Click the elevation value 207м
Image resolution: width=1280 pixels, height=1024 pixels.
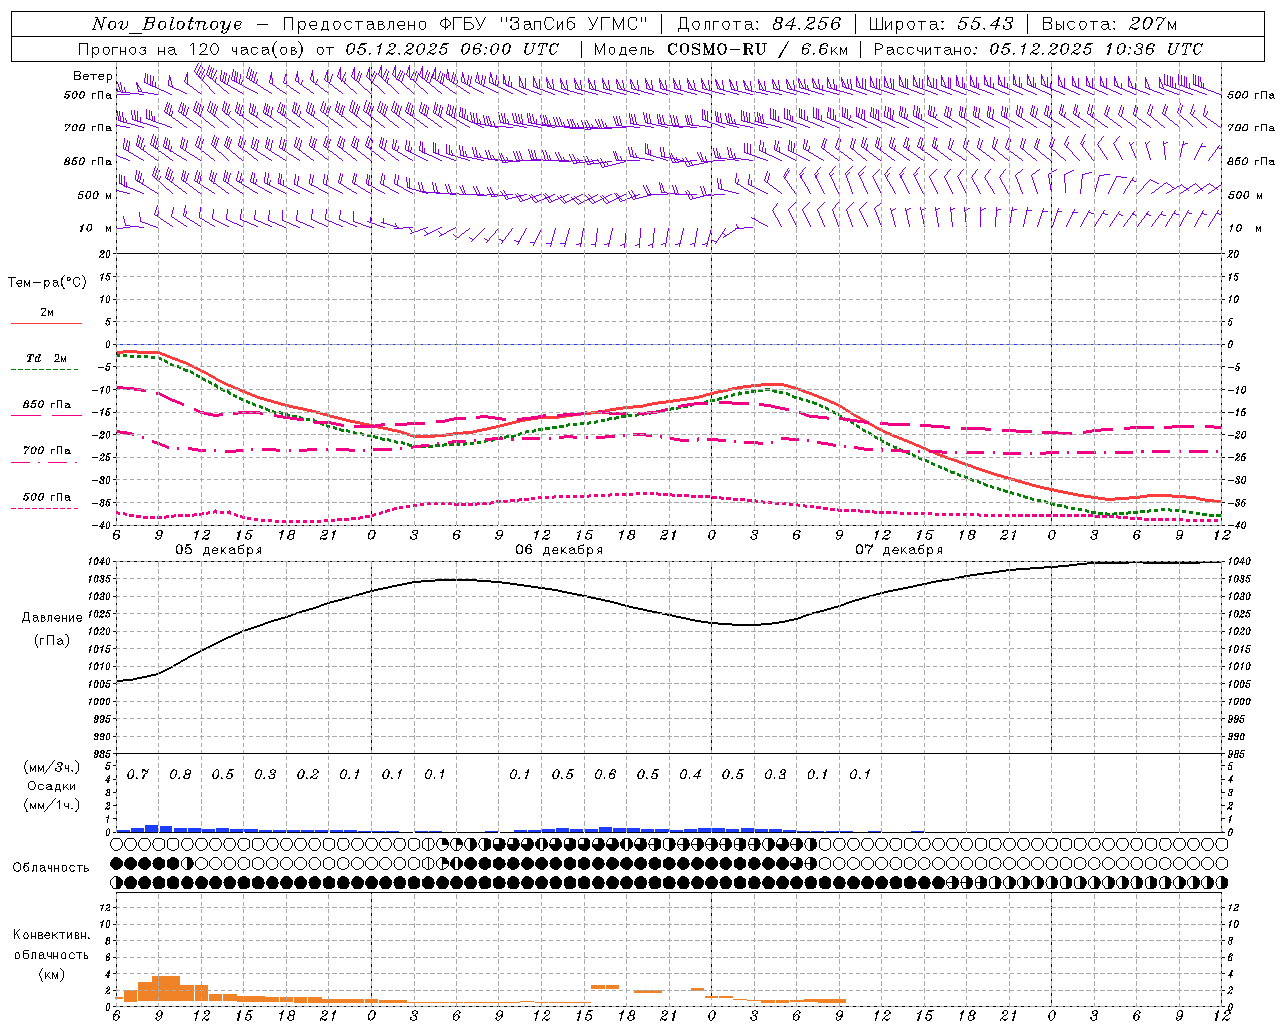(1152, 24)
